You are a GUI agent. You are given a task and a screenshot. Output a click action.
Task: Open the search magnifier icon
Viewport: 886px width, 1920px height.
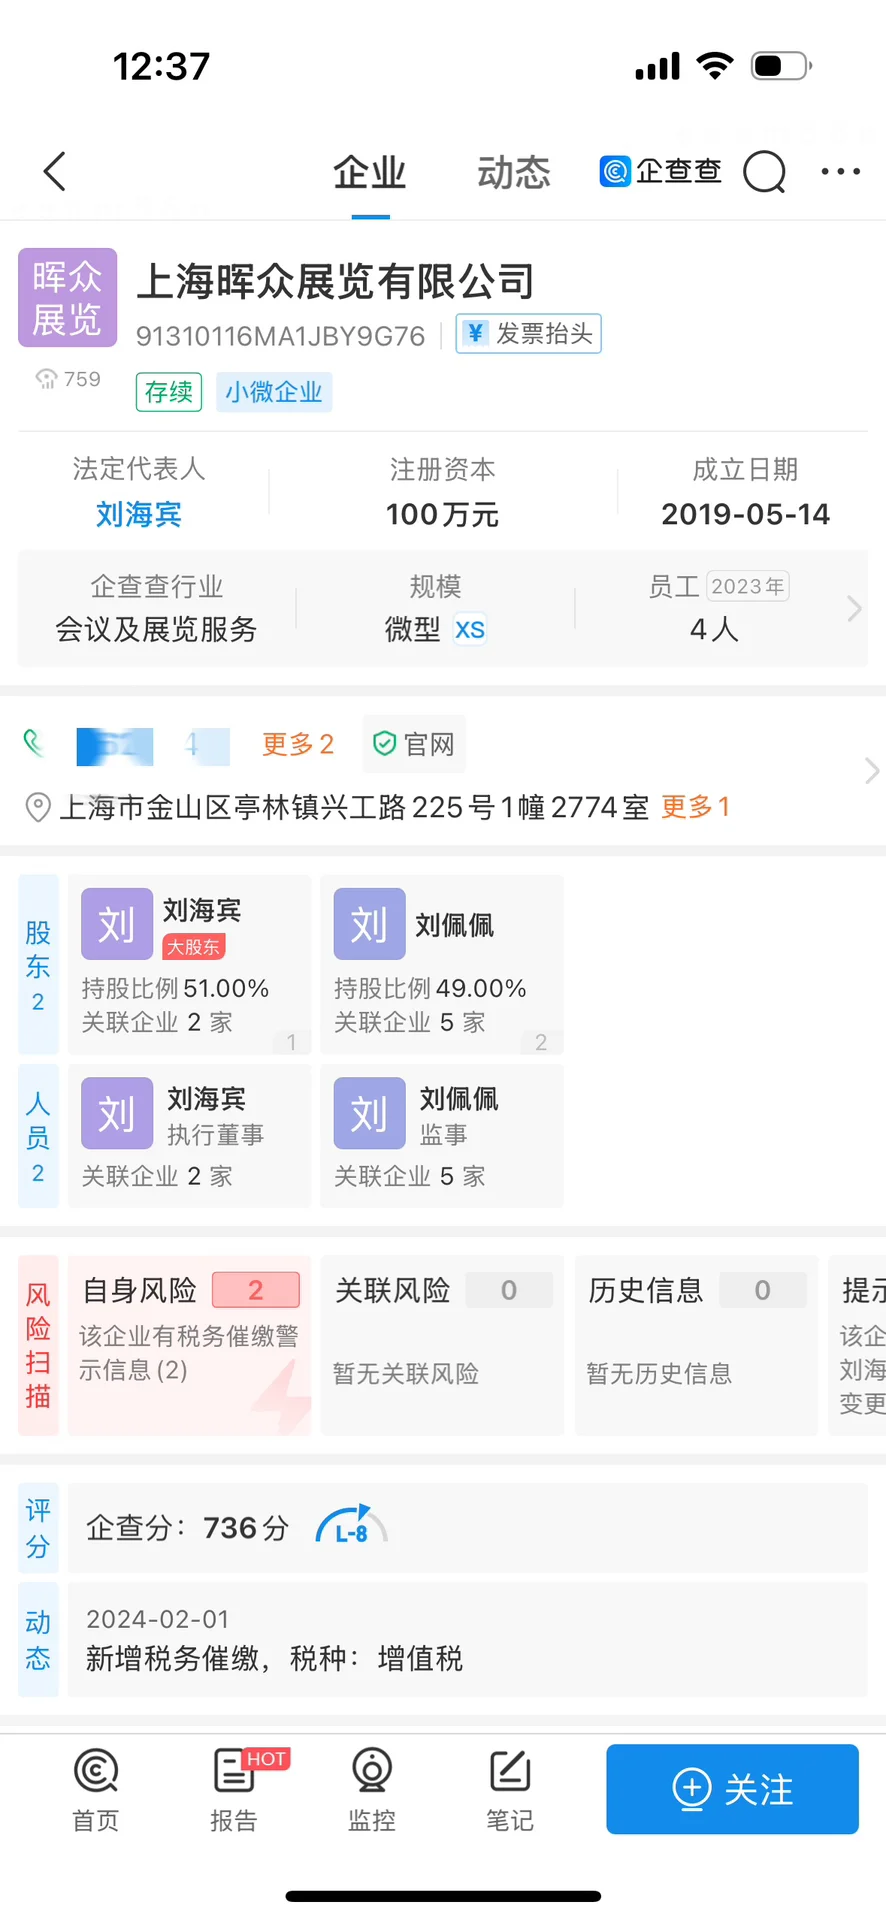coord(765,172)
